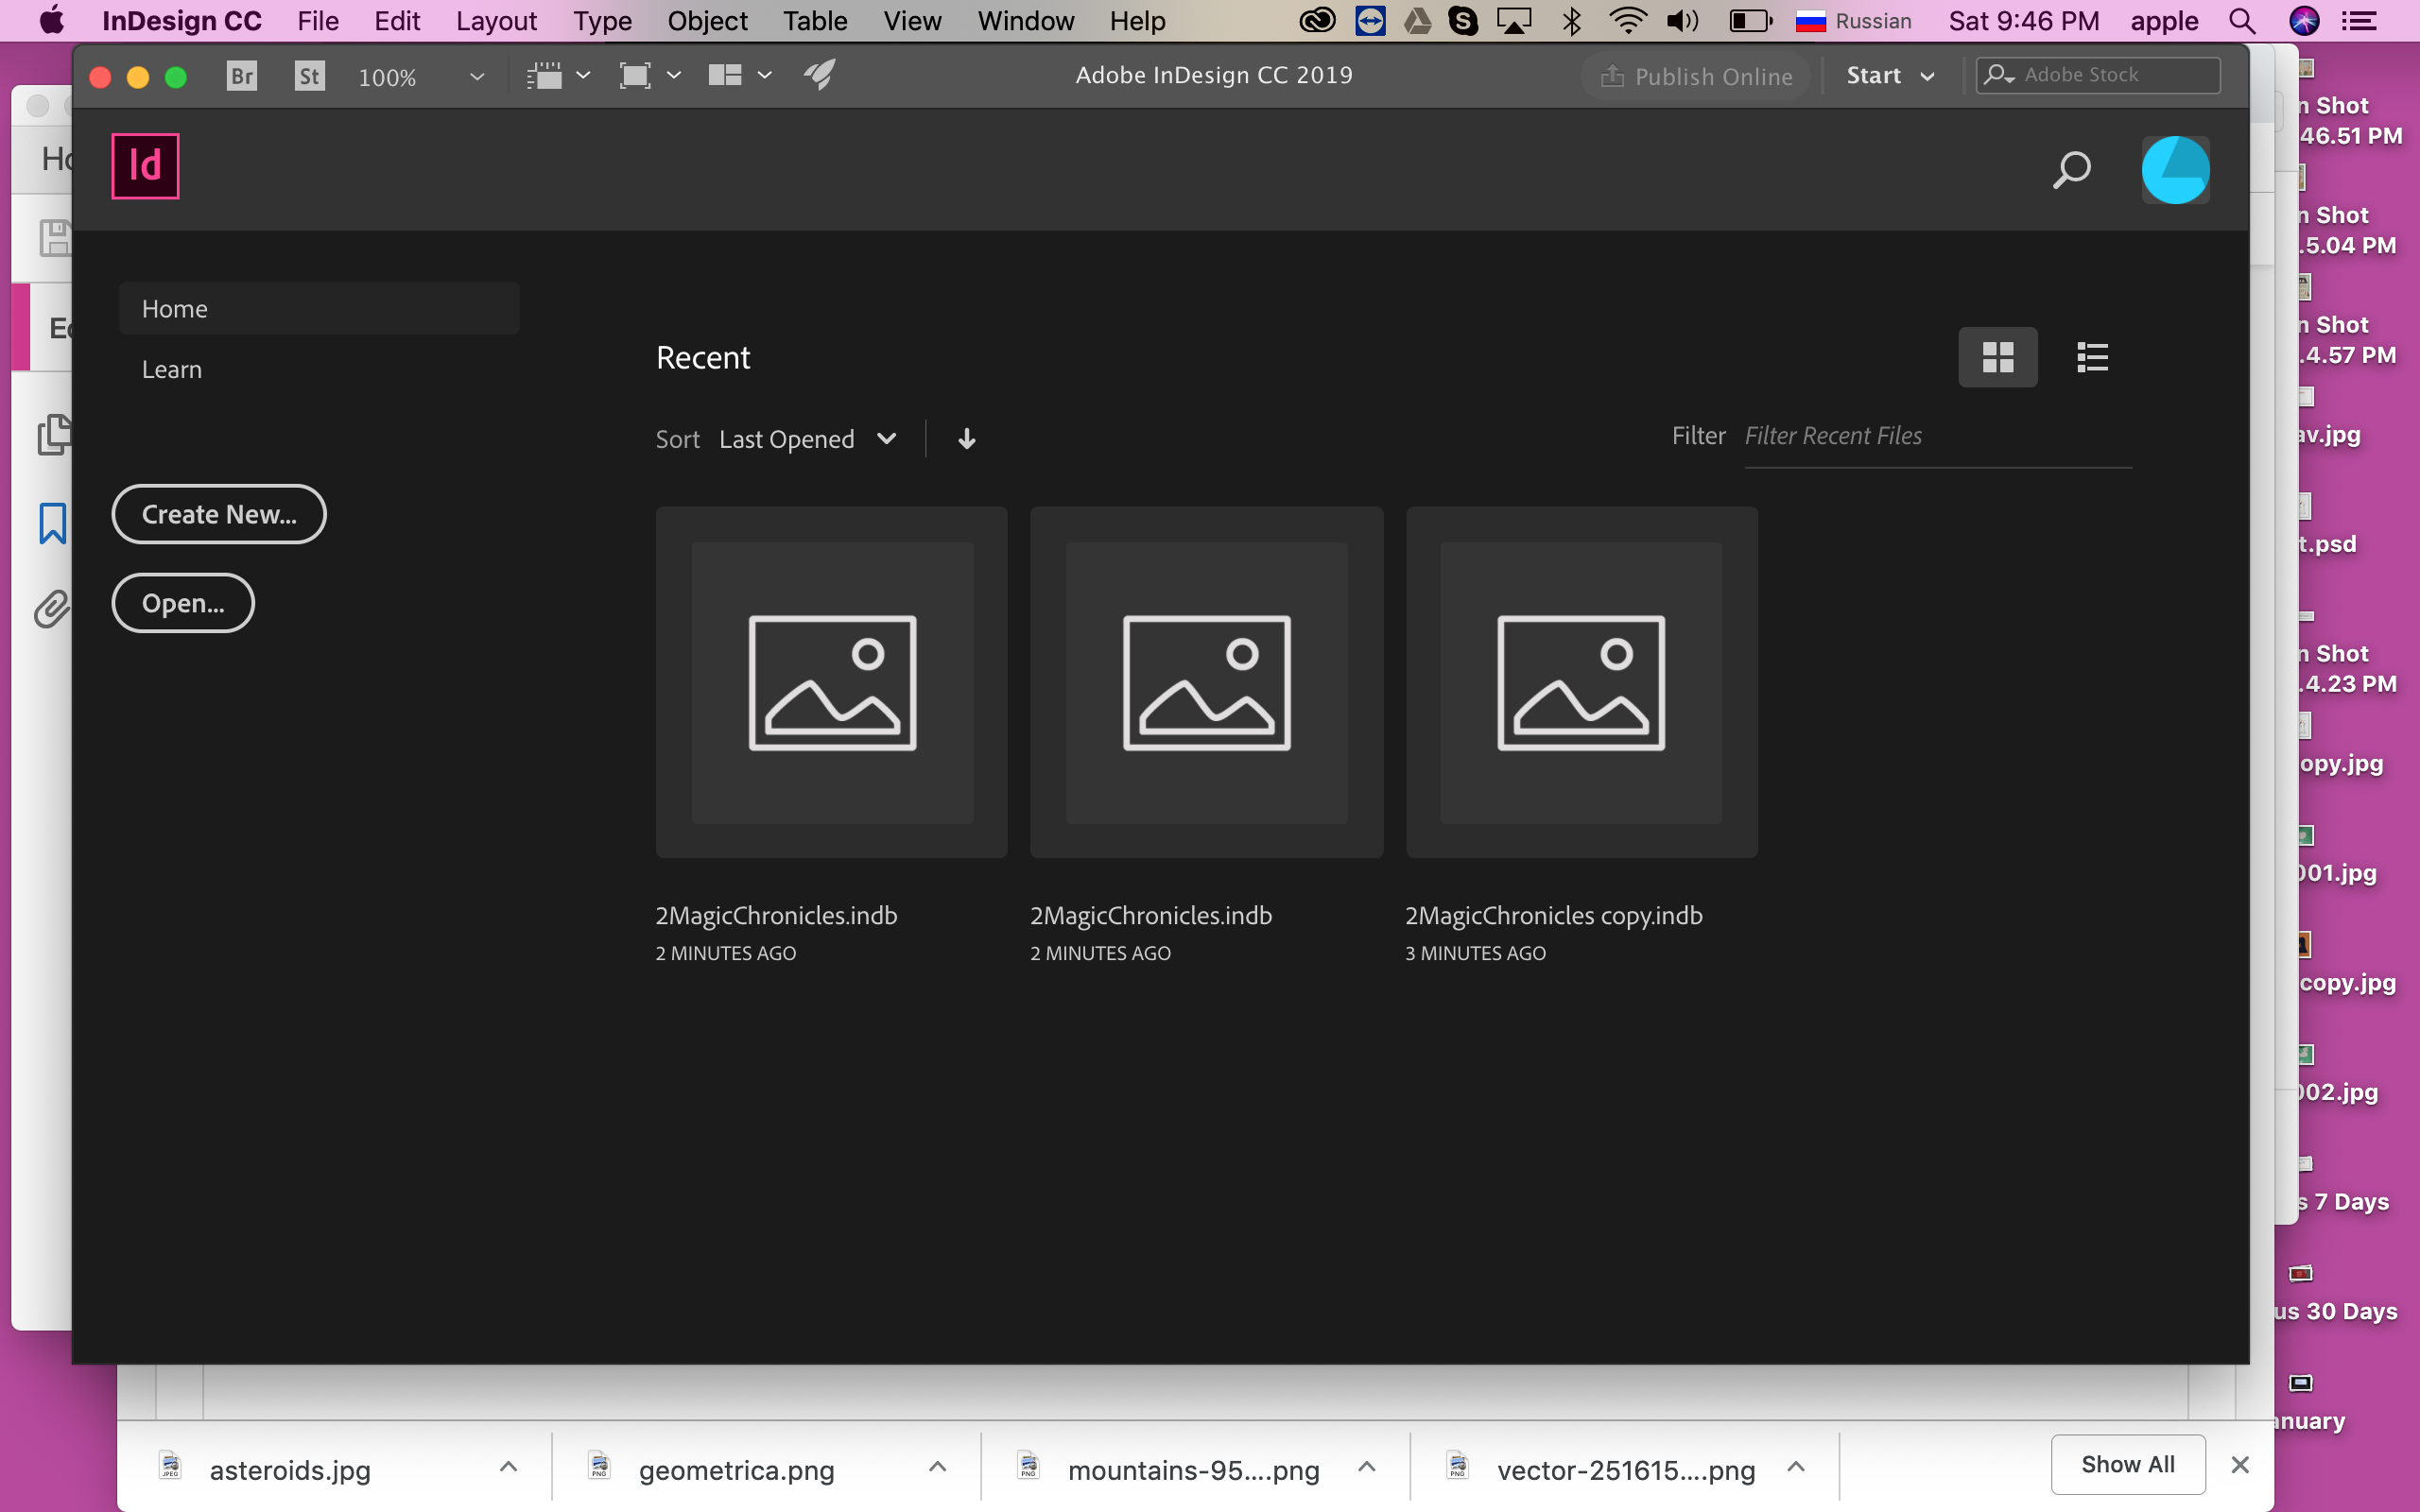Screen dimensions: 2420x1512
Task: Expand the 100% zoom level dropdown
Action: tap(477, 77)
